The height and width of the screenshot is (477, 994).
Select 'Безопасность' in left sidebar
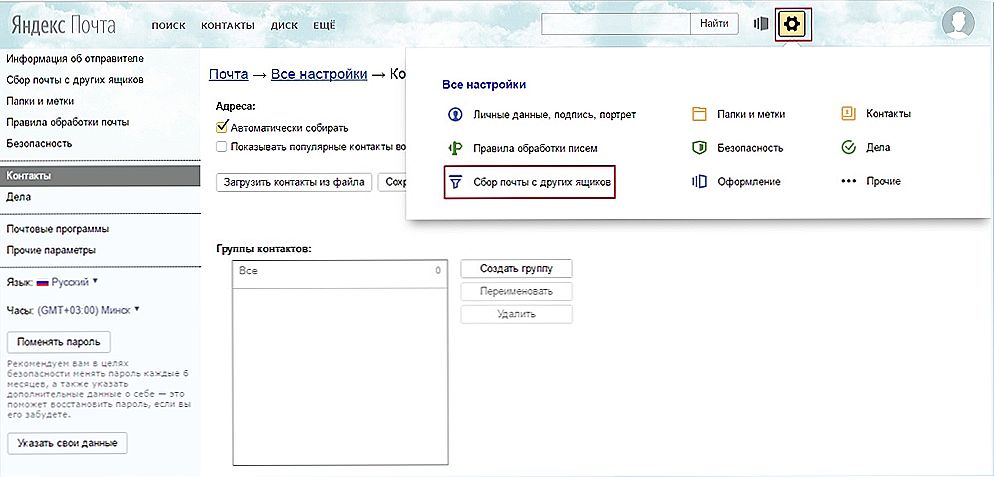tap(38, 144)
